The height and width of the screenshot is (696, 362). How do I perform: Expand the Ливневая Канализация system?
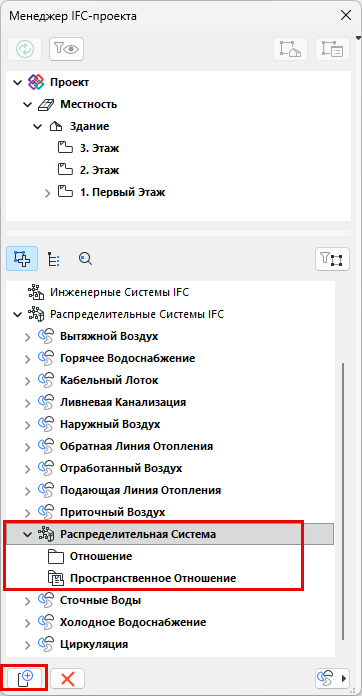[28, 404]
